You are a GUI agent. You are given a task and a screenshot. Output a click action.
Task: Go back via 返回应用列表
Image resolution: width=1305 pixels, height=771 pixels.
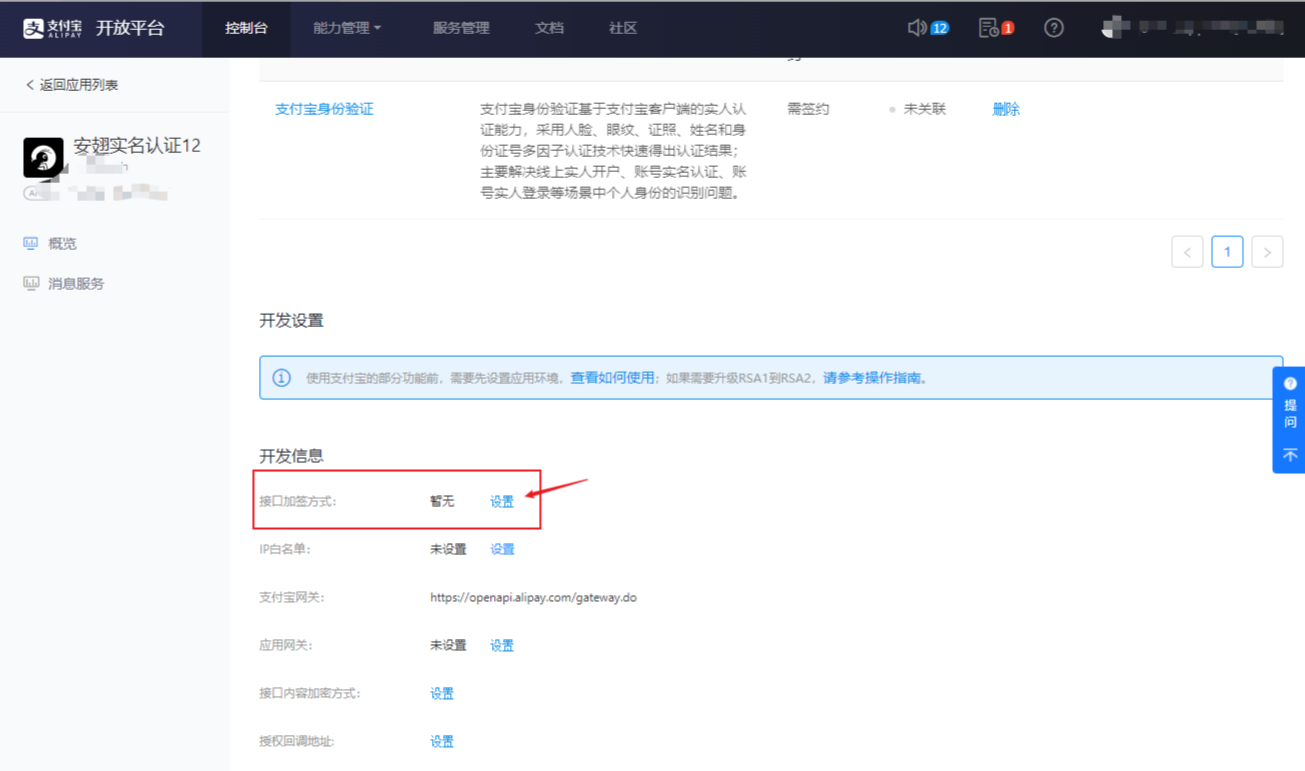[71, 85]
